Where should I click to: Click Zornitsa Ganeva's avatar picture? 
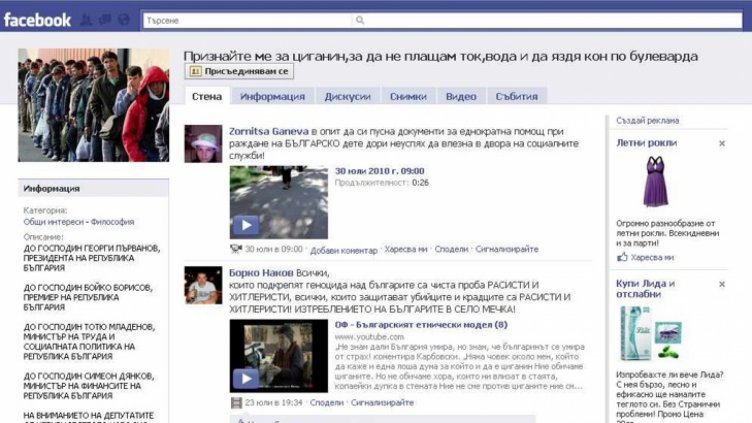click(203, 144)
